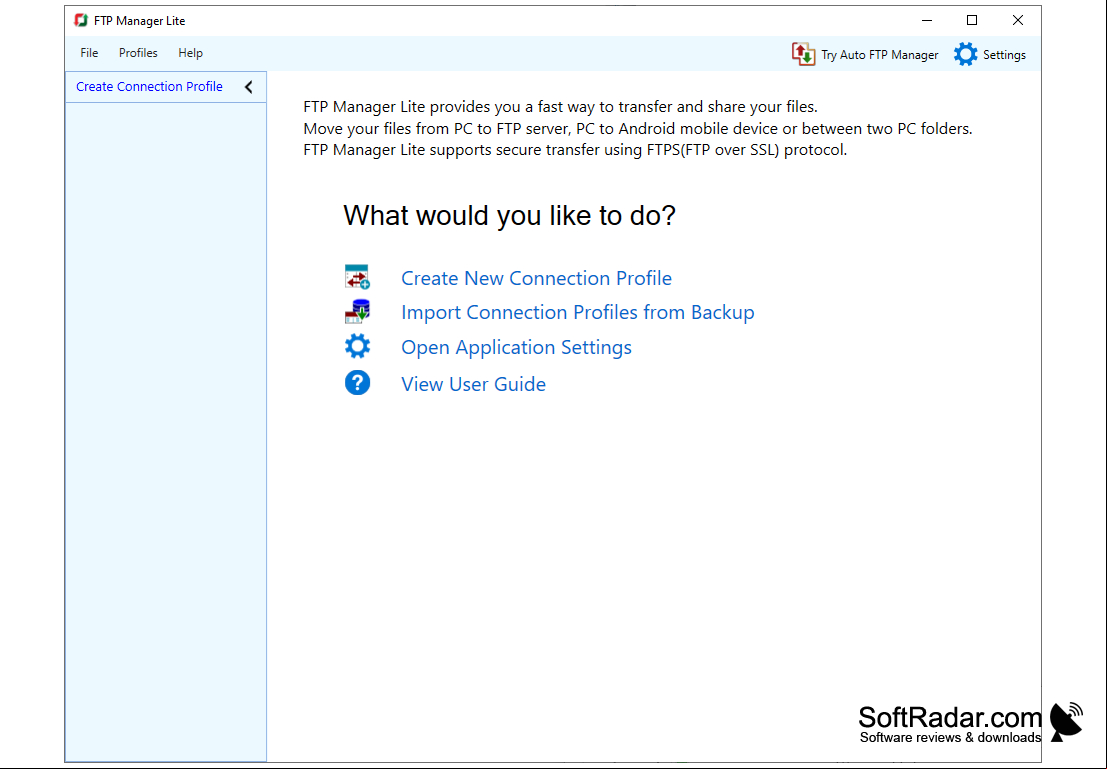Minimize the FTP Manager Lite window
The height and width of the screenshot is (769, 1107).
coord(927,20)
